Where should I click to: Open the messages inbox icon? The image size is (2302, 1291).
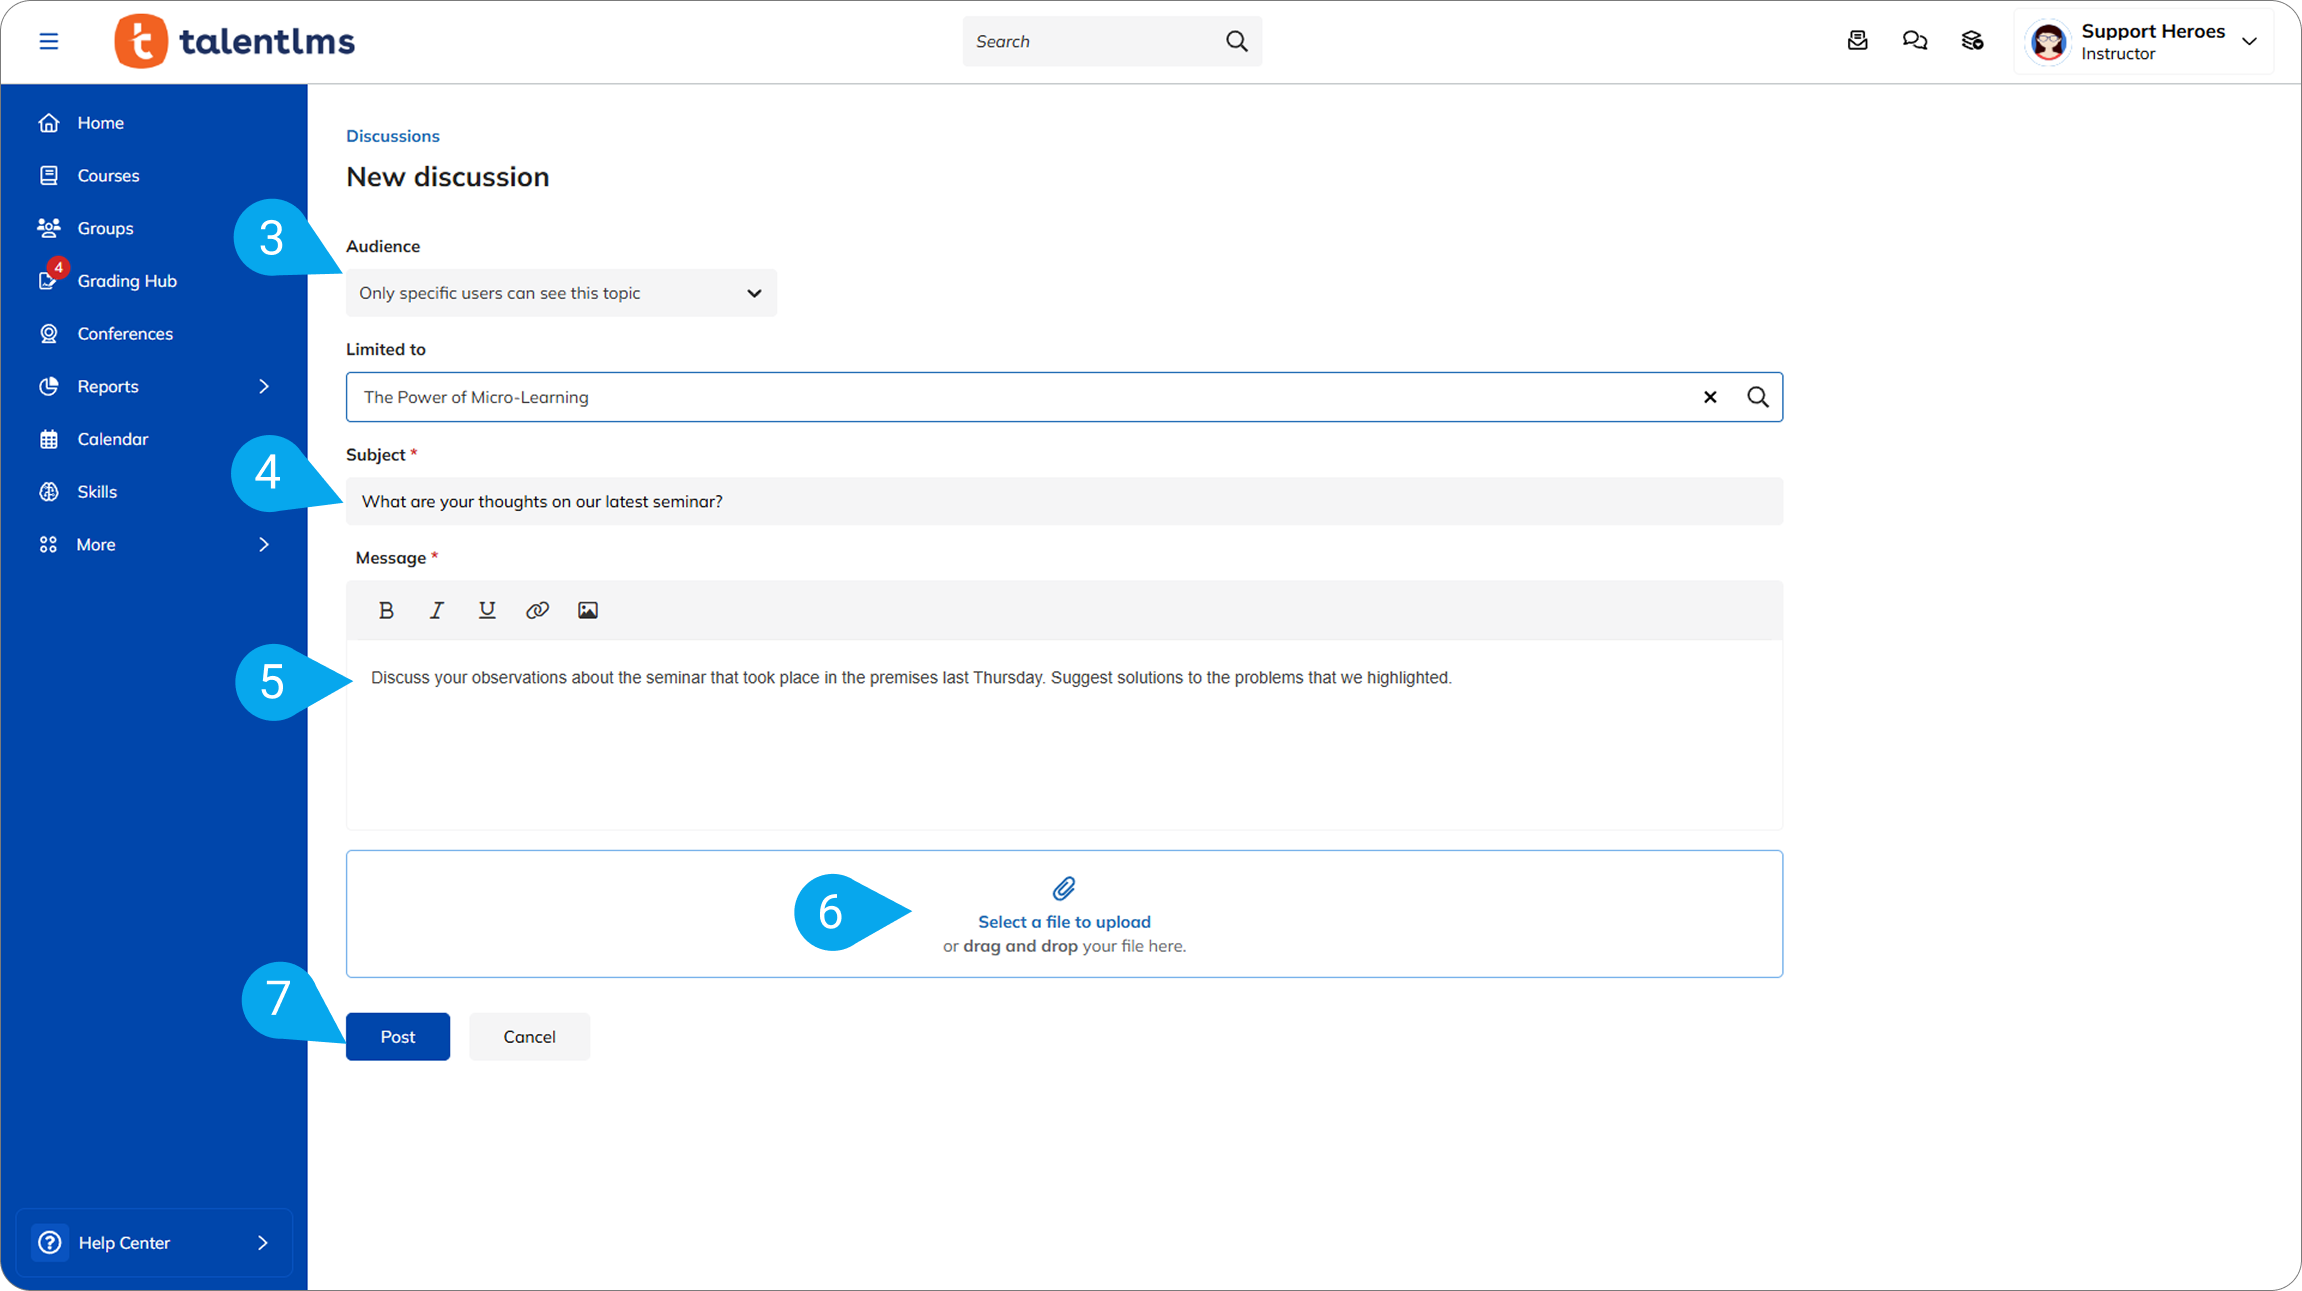(x=1857, y=41)
